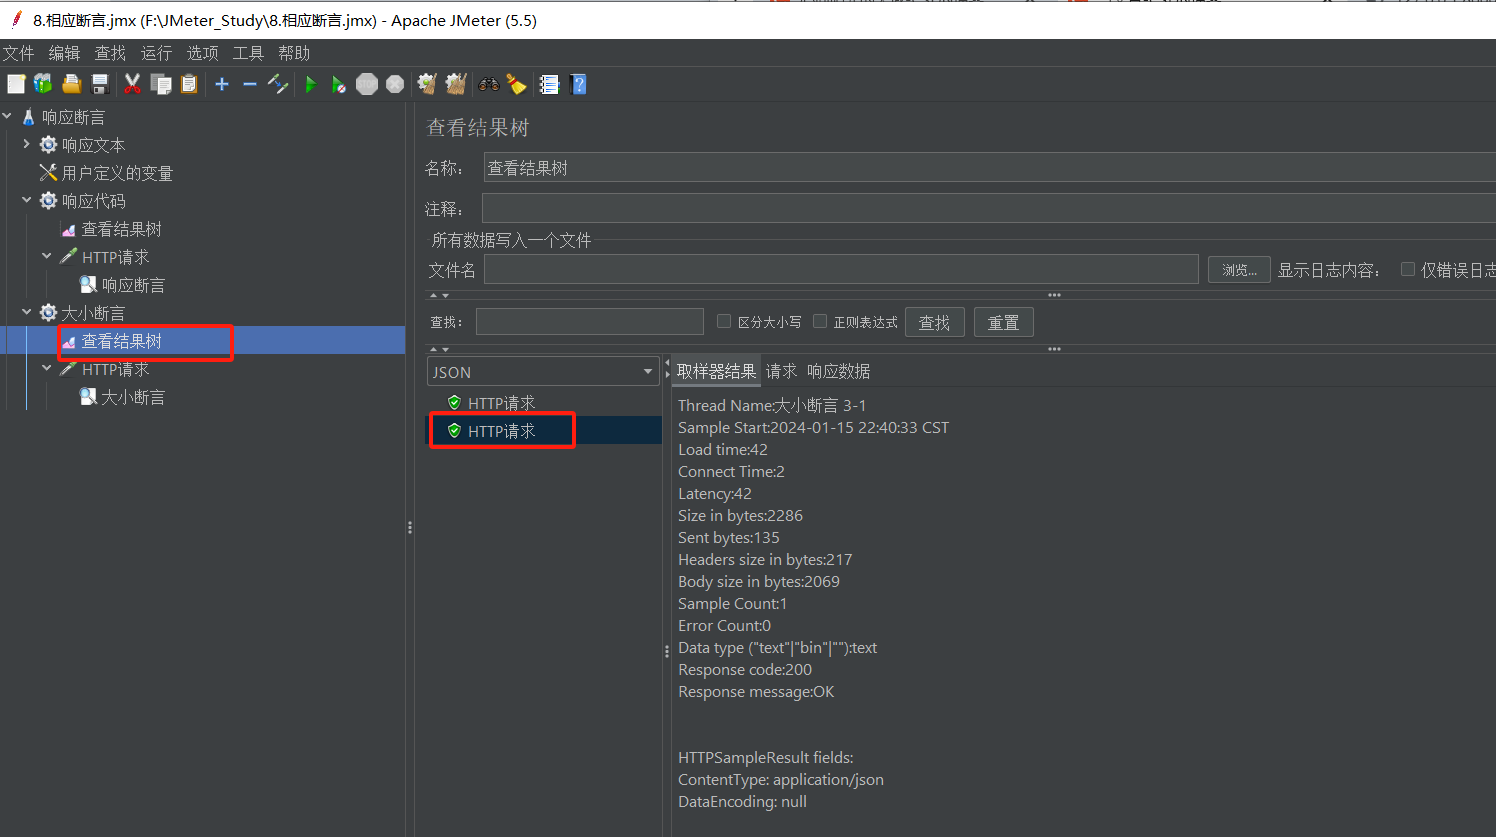Screen dimensions: 1496x837
Task: Open the 工具 menu
Action: [248, 53]
